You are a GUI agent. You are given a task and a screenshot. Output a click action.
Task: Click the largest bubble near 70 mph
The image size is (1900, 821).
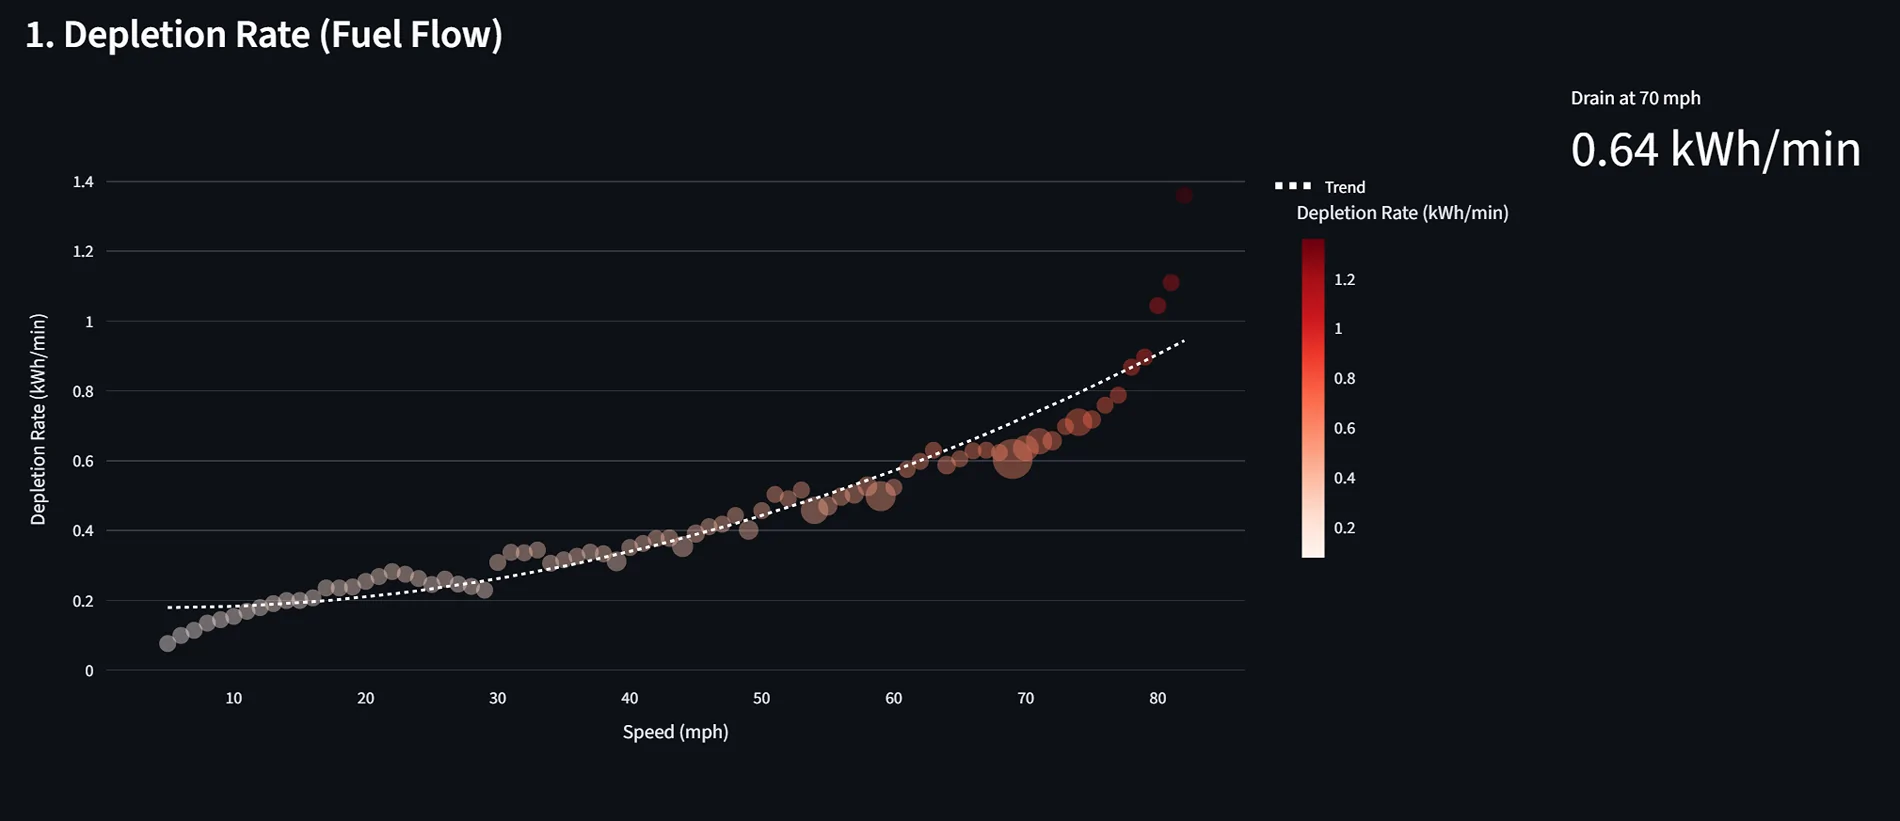pos(1012,459)
